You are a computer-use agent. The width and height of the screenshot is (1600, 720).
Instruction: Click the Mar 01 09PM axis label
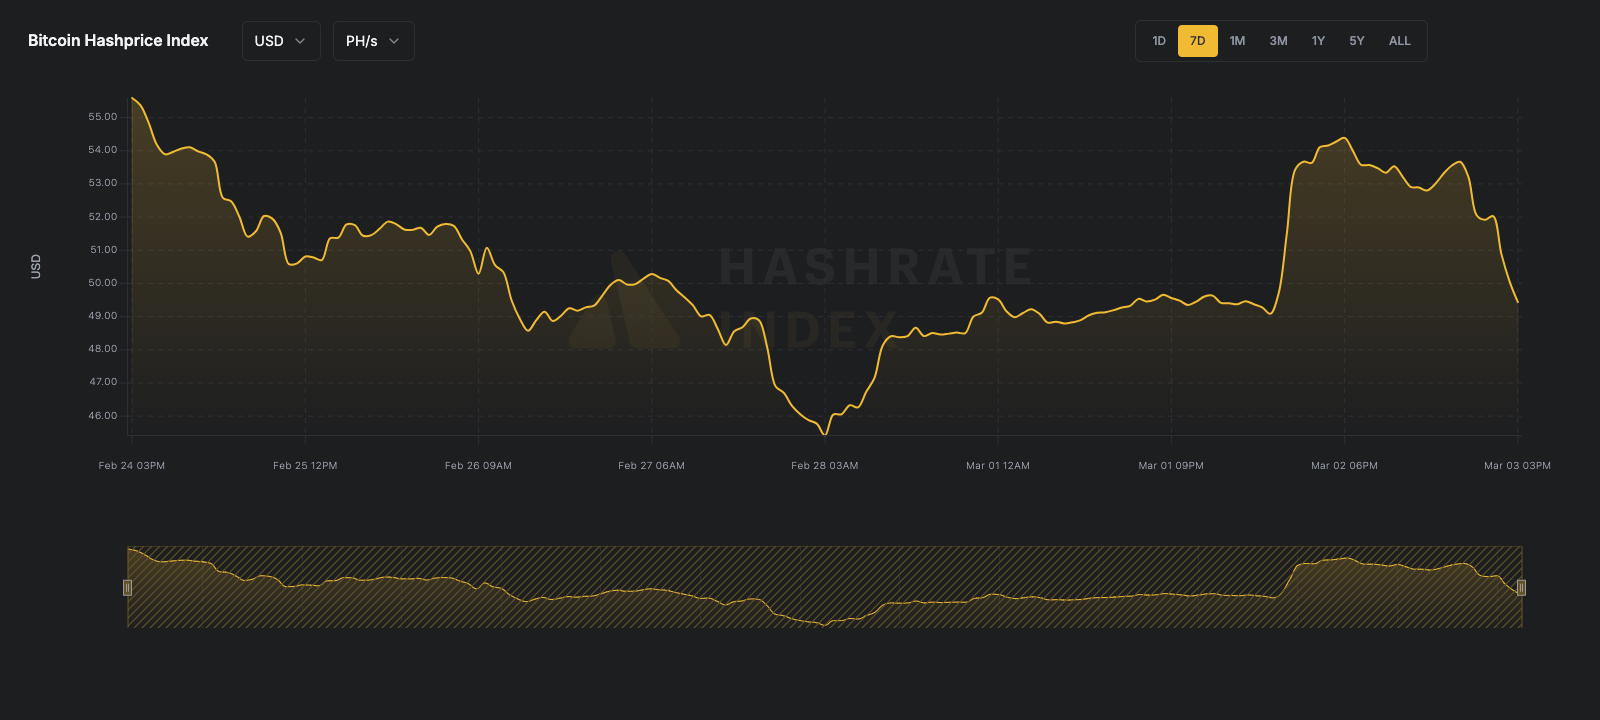coord(1171,466)
